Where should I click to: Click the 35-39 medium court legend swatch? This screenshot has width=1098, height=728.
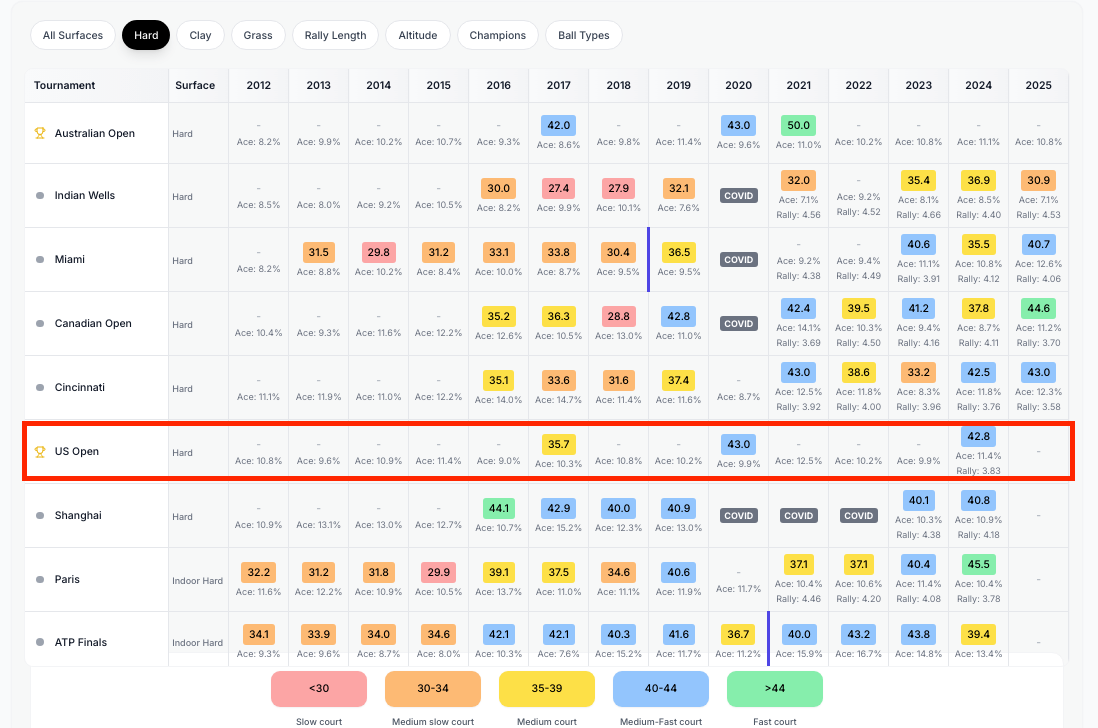coord(547,689)
